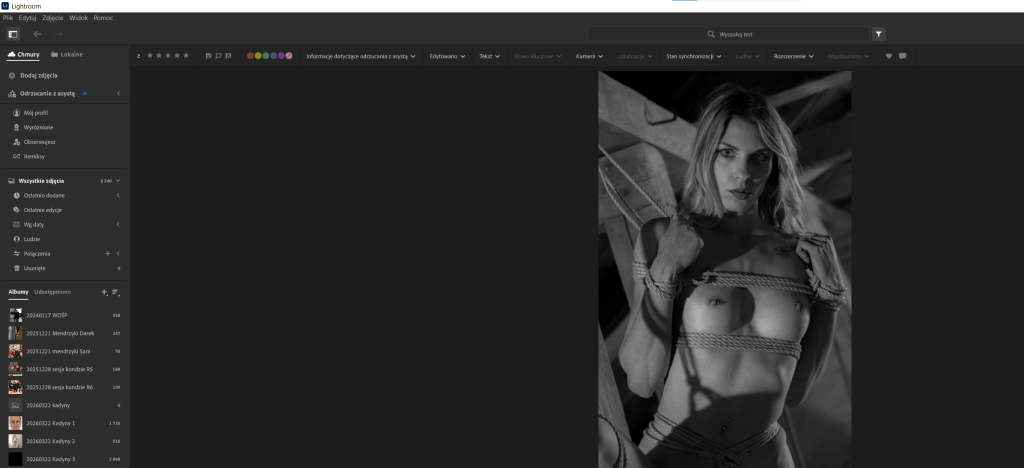Open the 20260322 Kadyny 1 album
Image resolution: width=1024 pixels, height=468 pixels.
click(64, 423)
